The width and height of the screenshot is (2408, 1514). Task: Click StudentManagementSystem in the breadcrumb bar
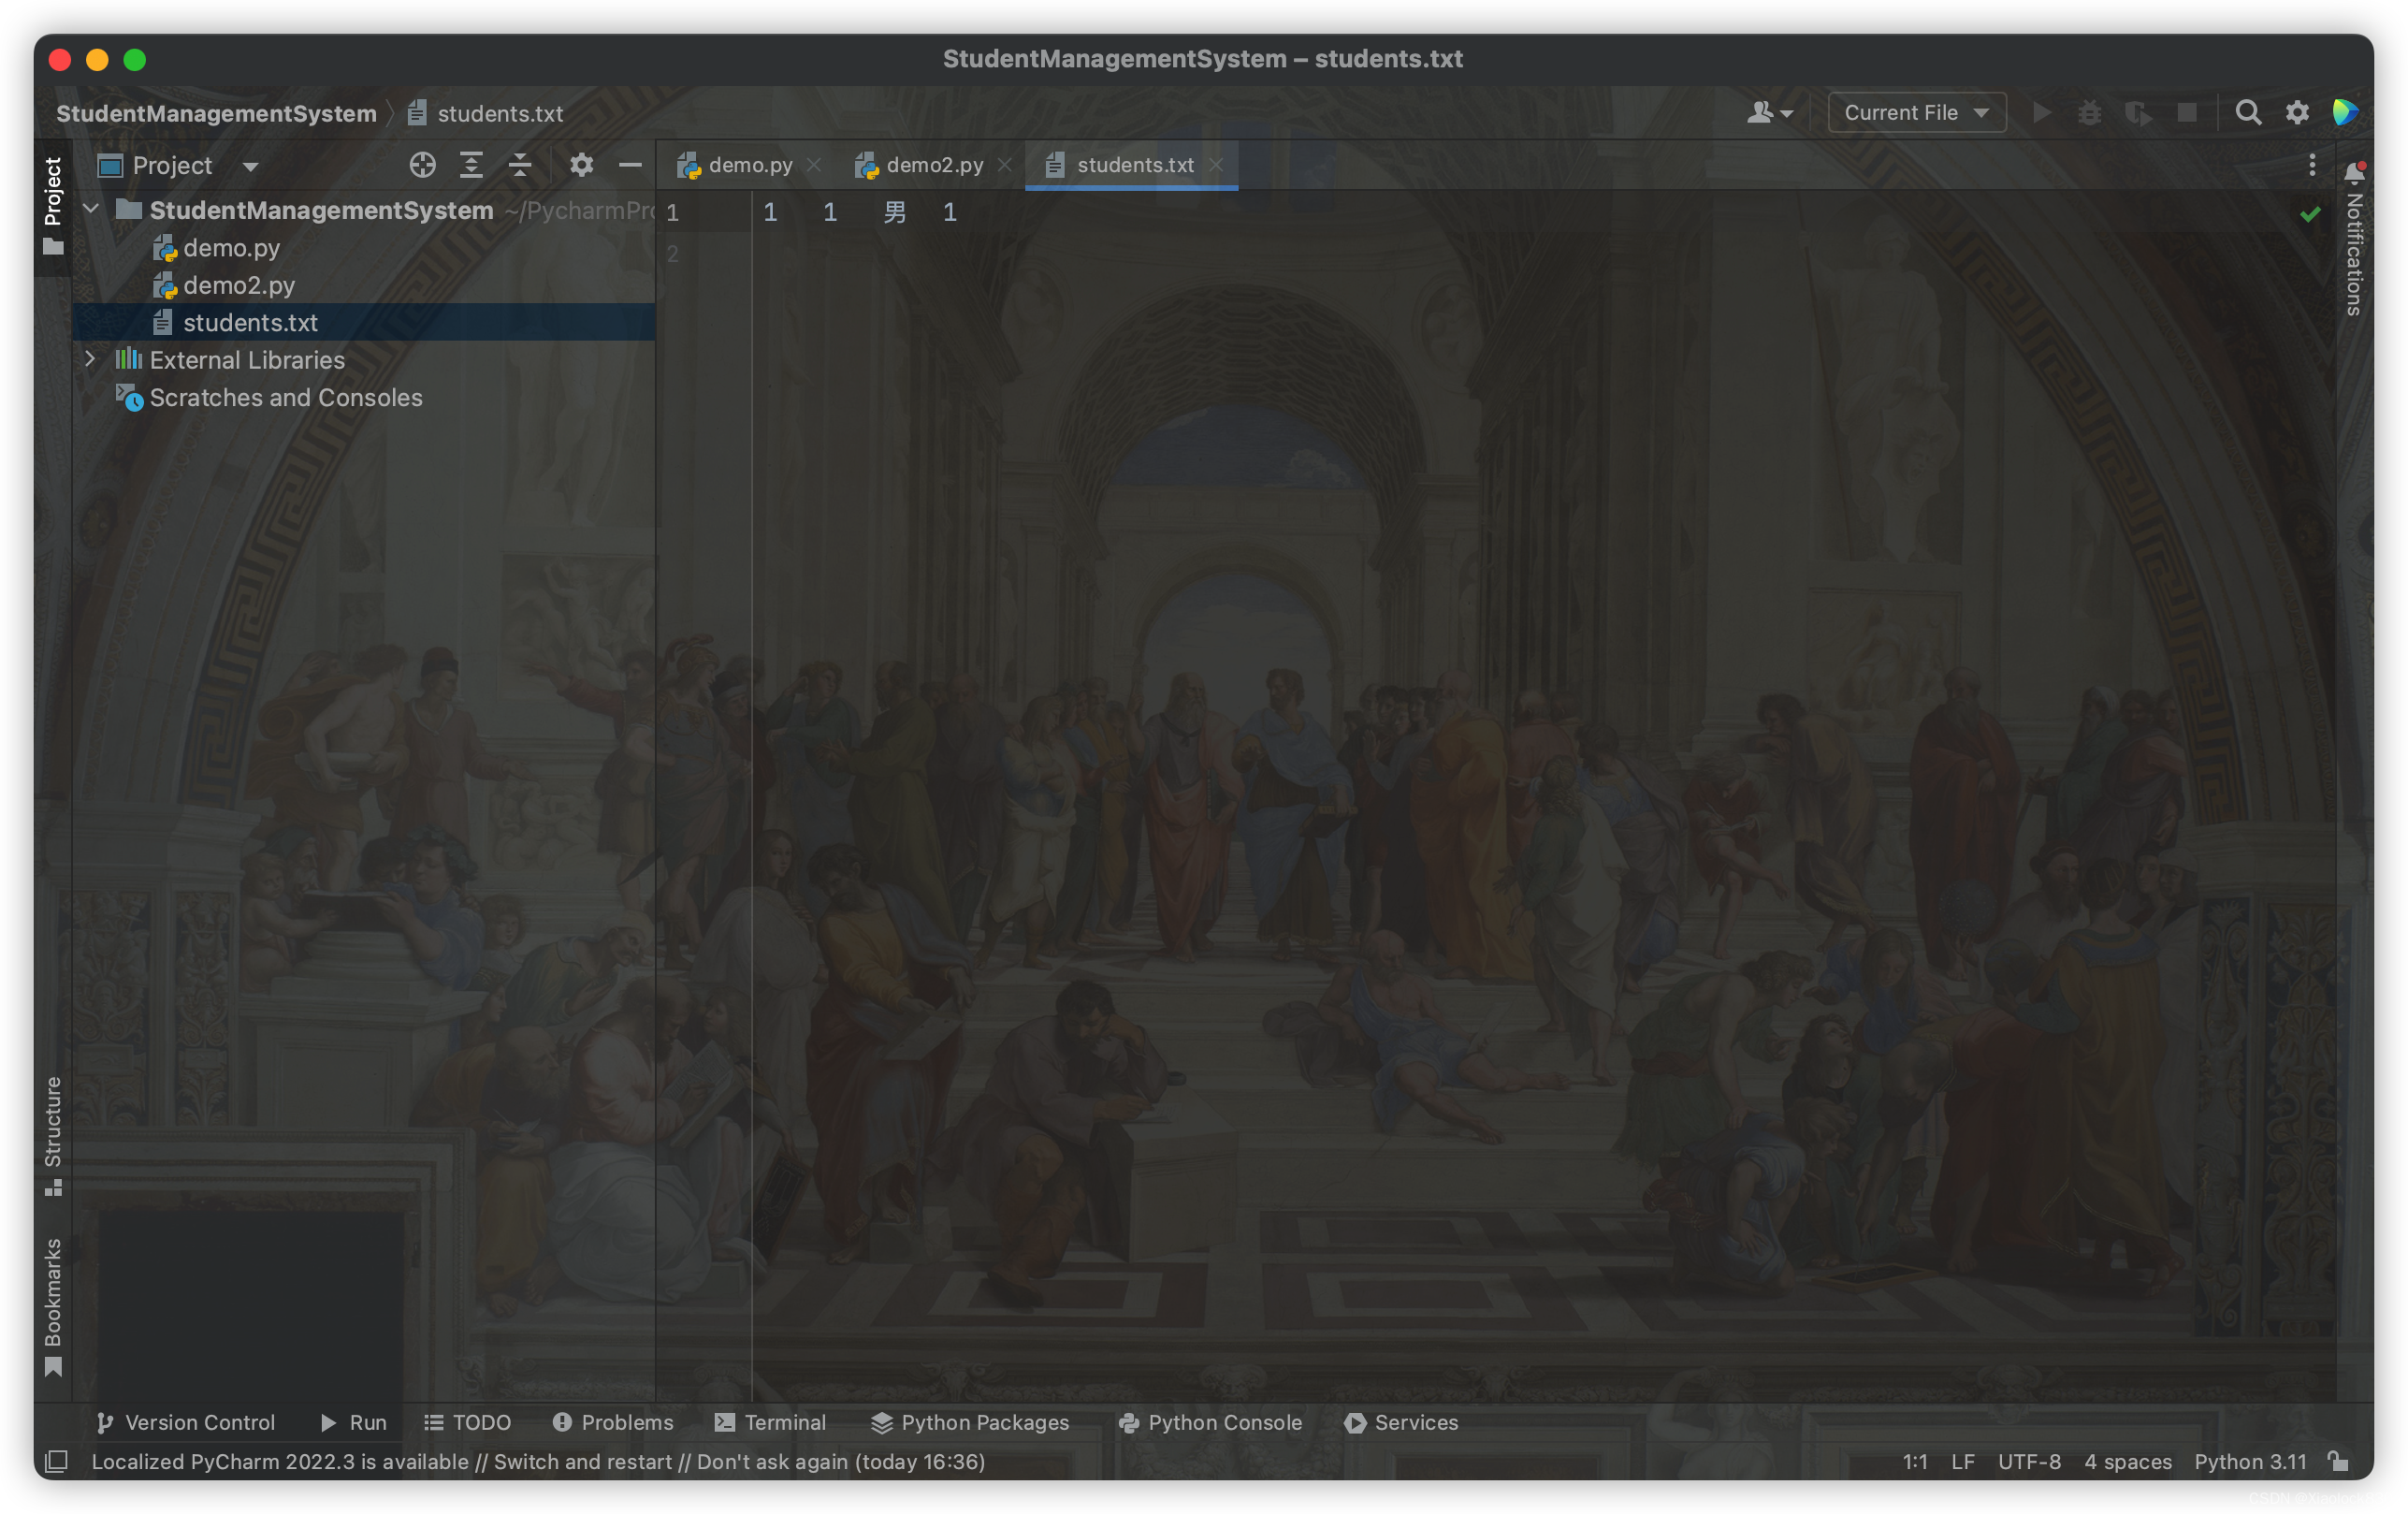[216, 113]
